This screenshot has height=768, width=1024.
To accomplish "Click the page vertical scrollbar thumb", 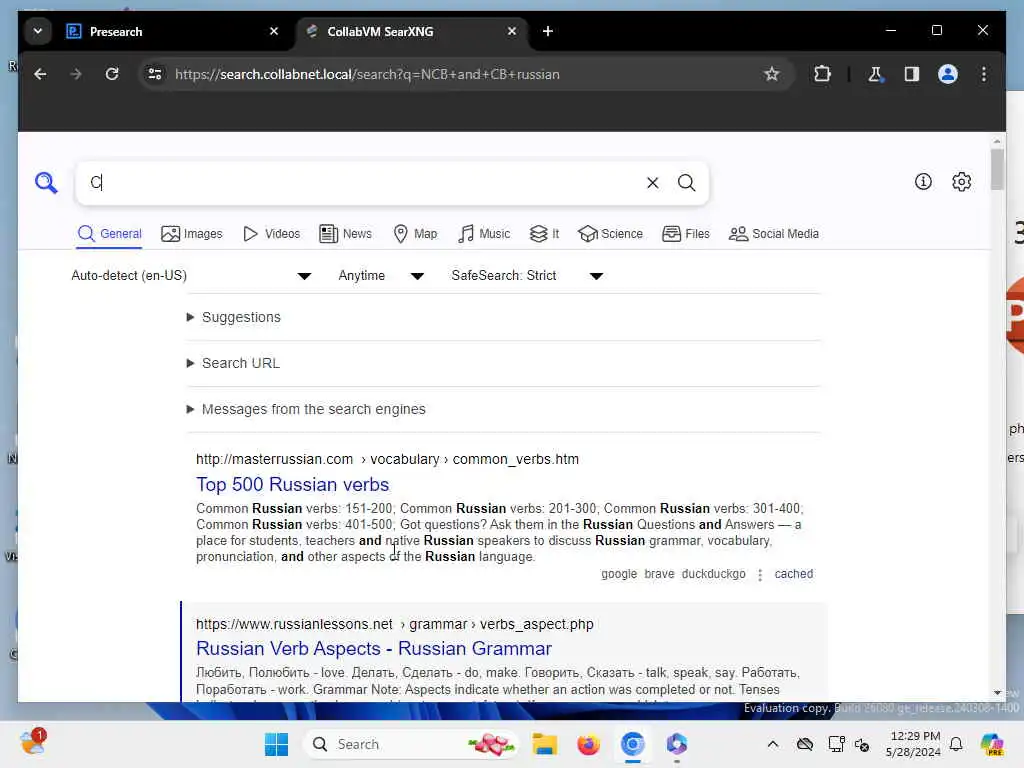I will click(997, 169).
